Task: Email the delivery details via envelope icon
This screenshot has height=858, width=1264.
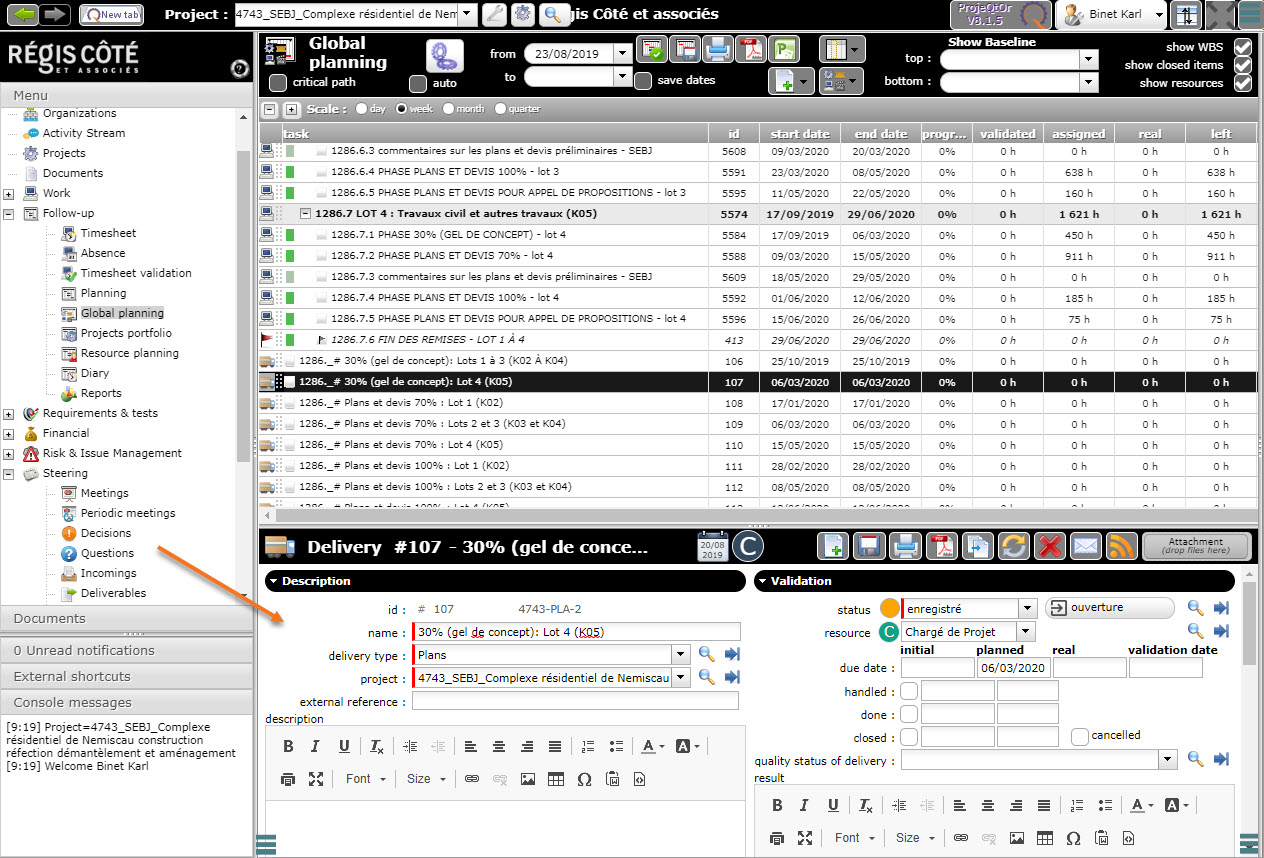Action: pyautogui.click(x=1085, y=547)
